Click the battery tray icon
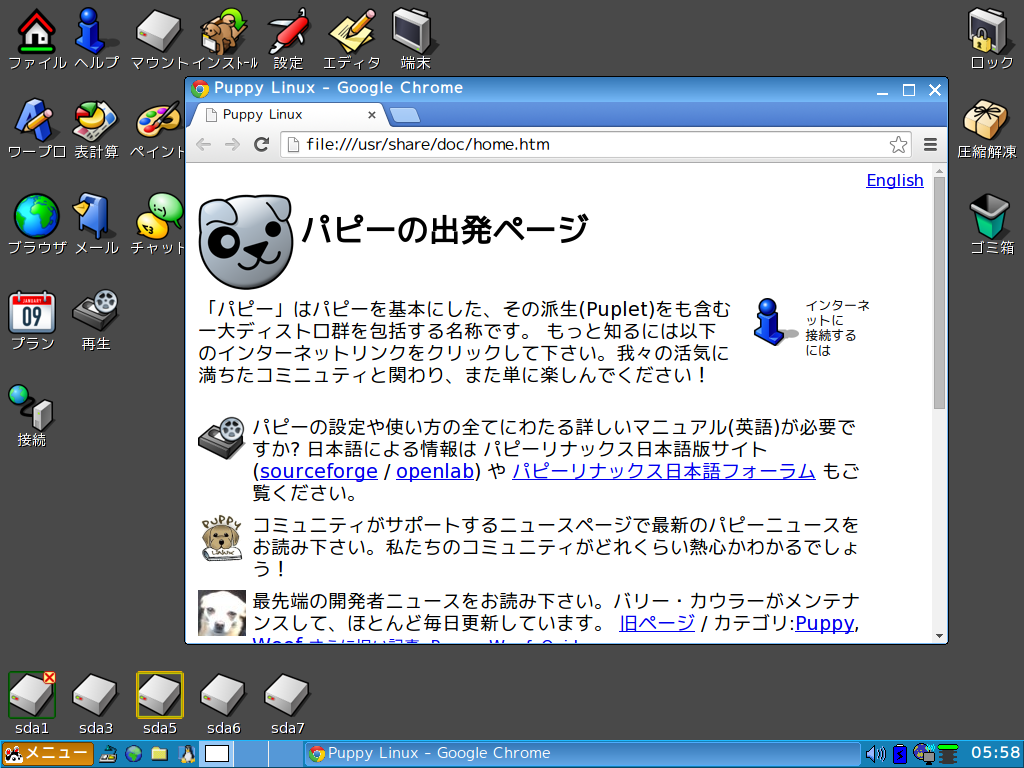The image size is (1024, 768). (900, 754)
